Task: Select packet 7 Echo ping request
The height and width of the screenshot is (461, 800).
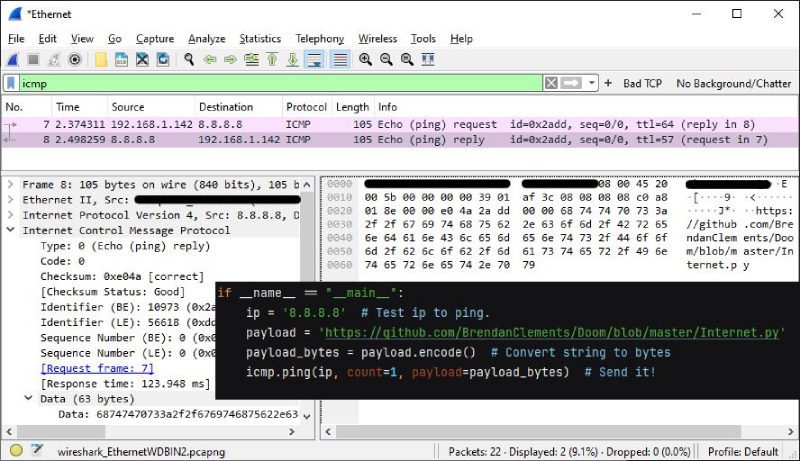Action: [x=400, y=124]
